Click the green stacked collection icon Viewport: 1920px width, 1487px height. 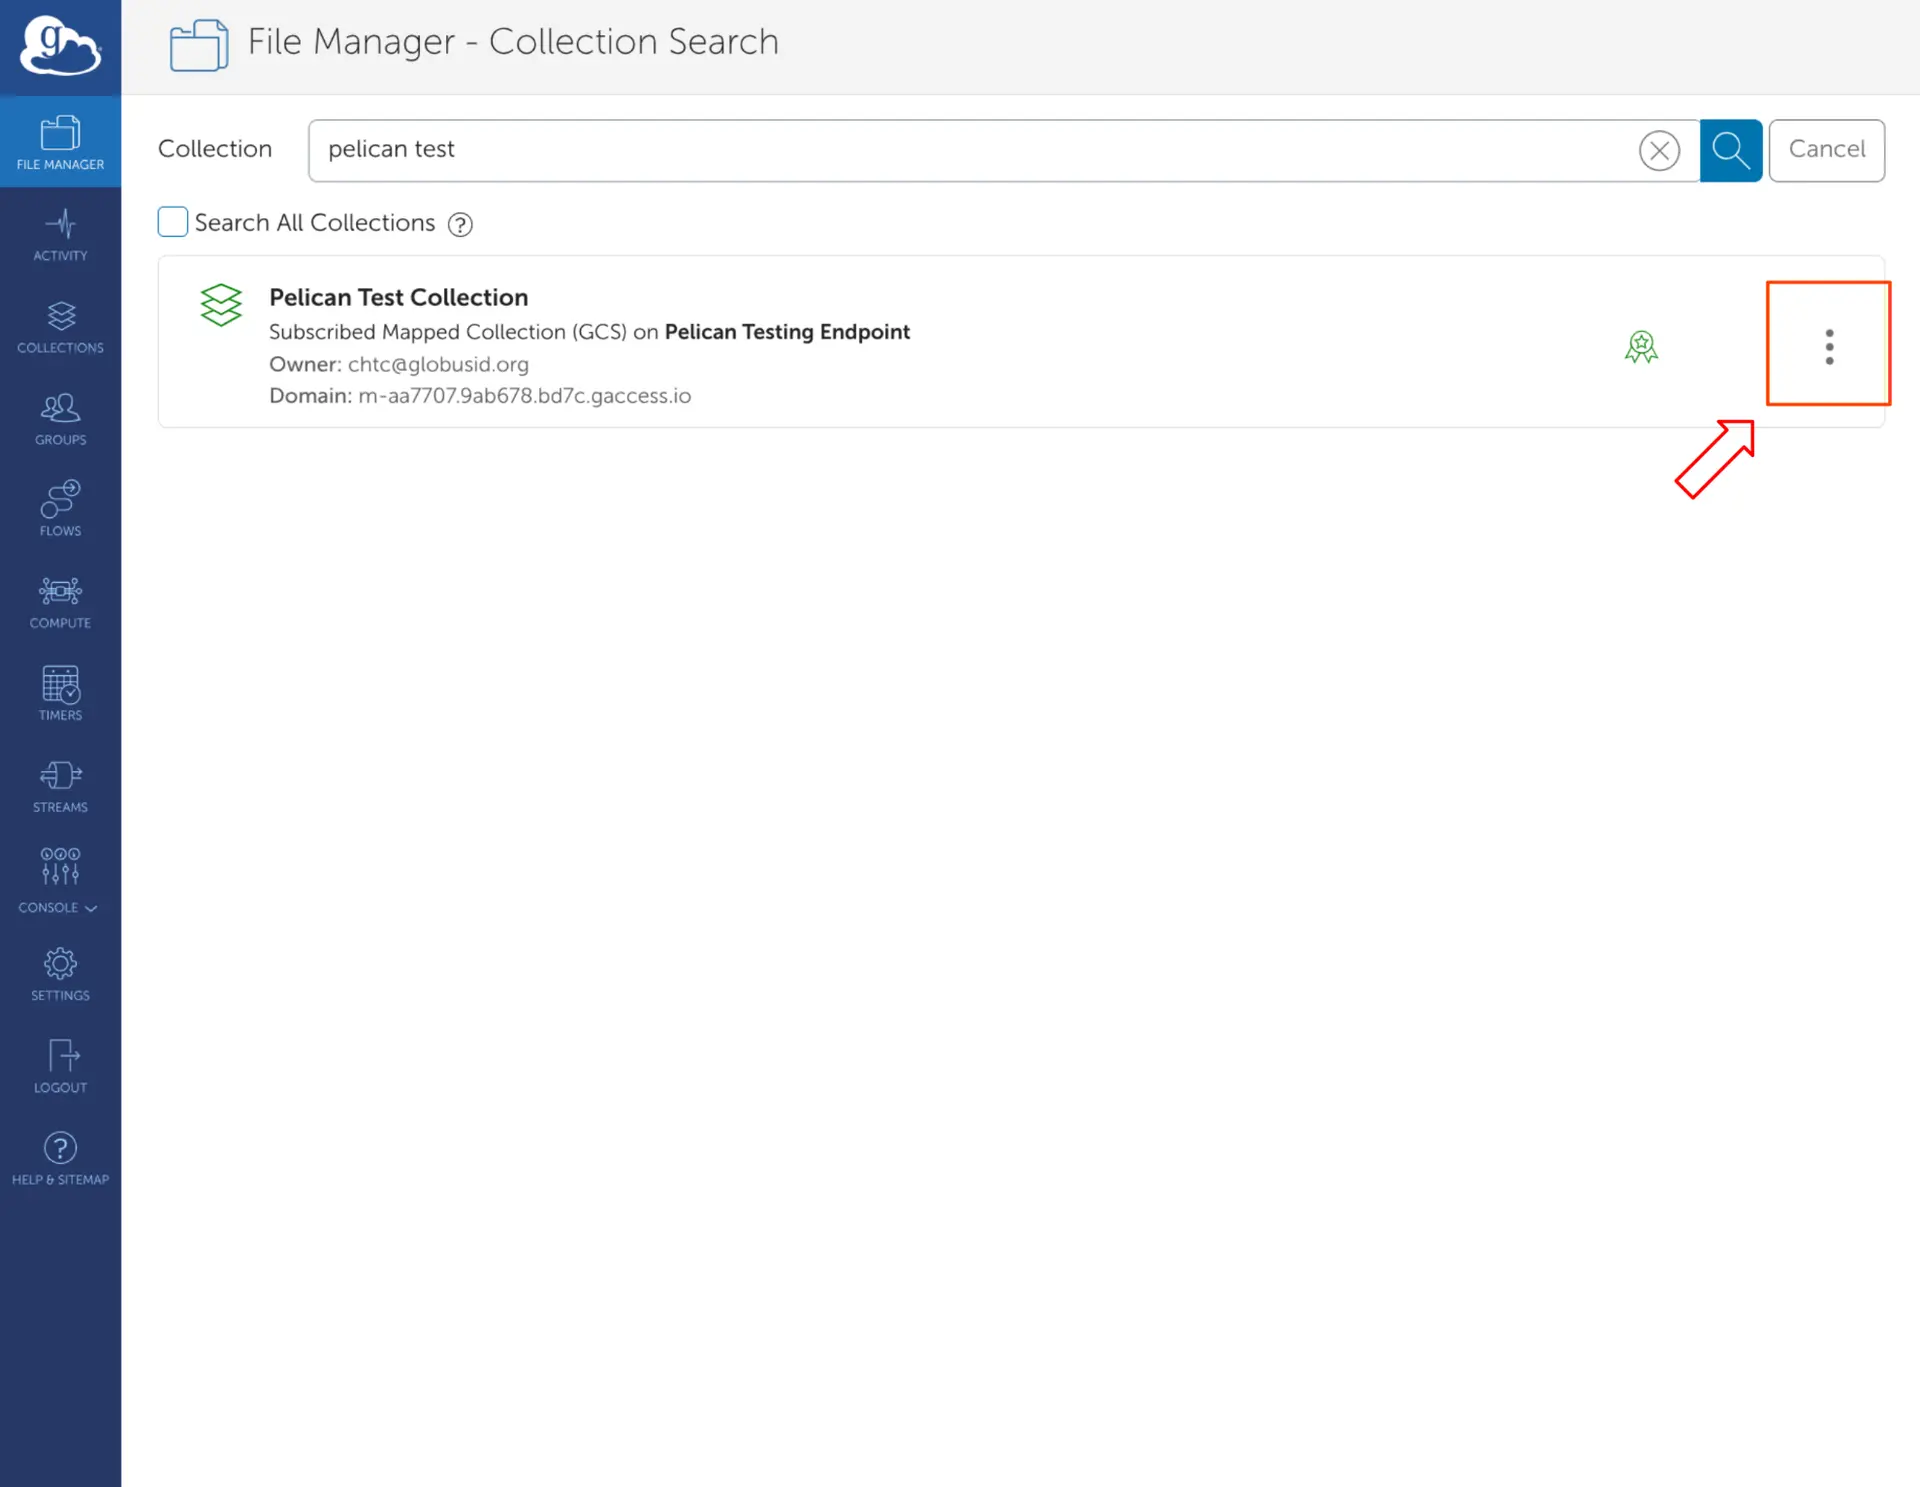pyautogui.click(x=221, y=305)
